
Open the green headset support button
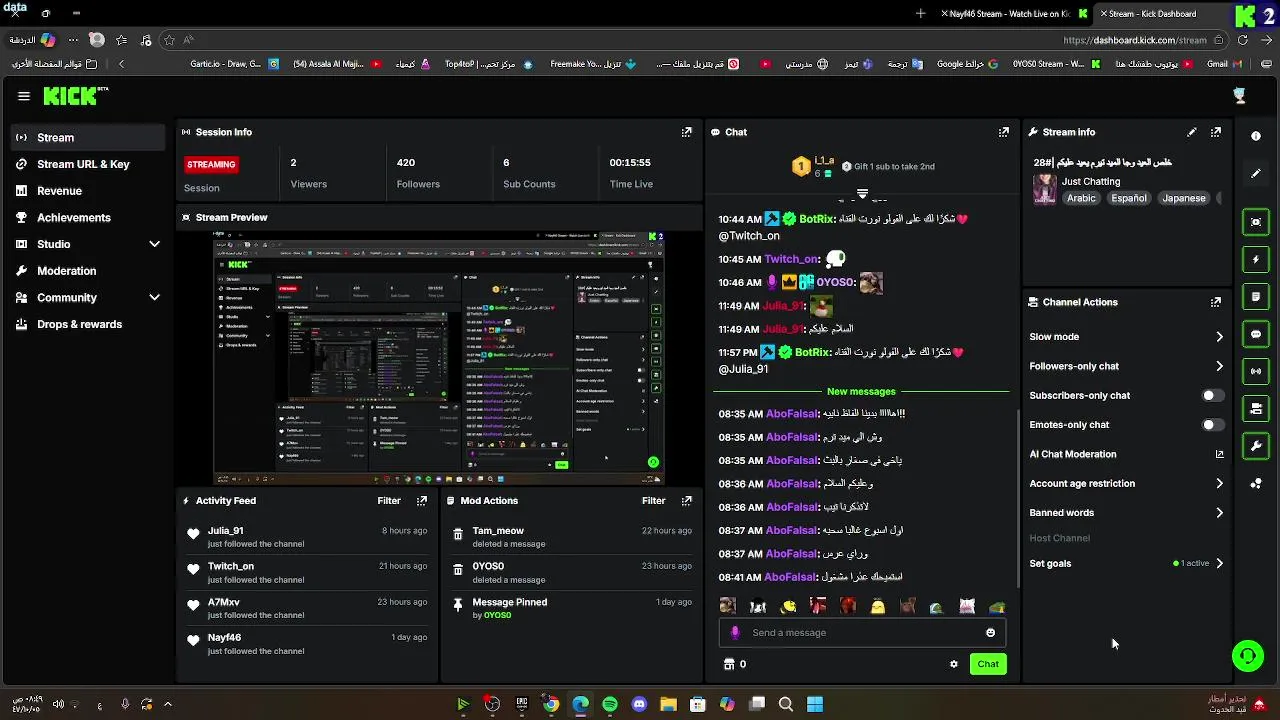(x=1247, y=656)
